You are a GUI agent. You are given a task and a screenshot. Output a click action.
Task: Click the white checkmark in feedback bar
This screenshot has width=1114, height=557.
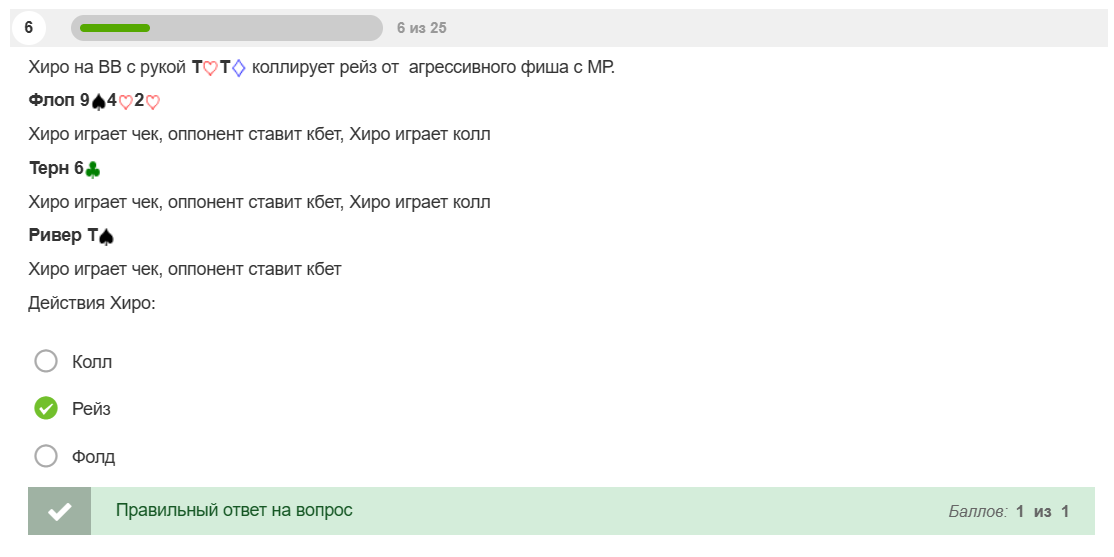coord(60,511)
